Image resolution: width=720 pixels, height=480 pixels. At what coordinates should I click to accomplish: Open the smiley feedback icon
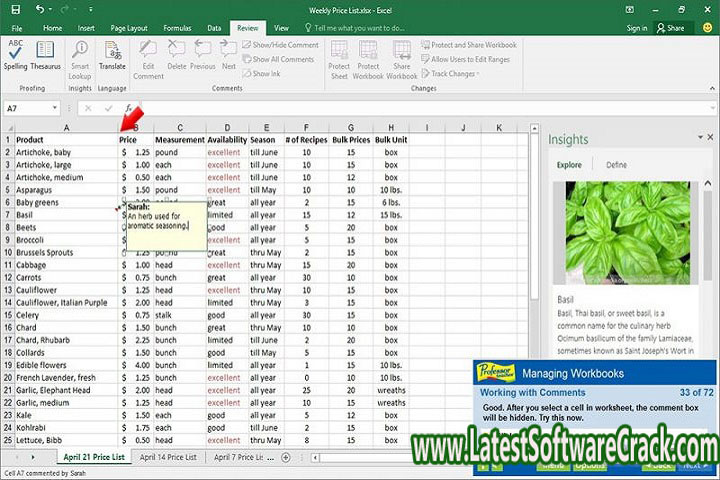[x=708, y=28]
